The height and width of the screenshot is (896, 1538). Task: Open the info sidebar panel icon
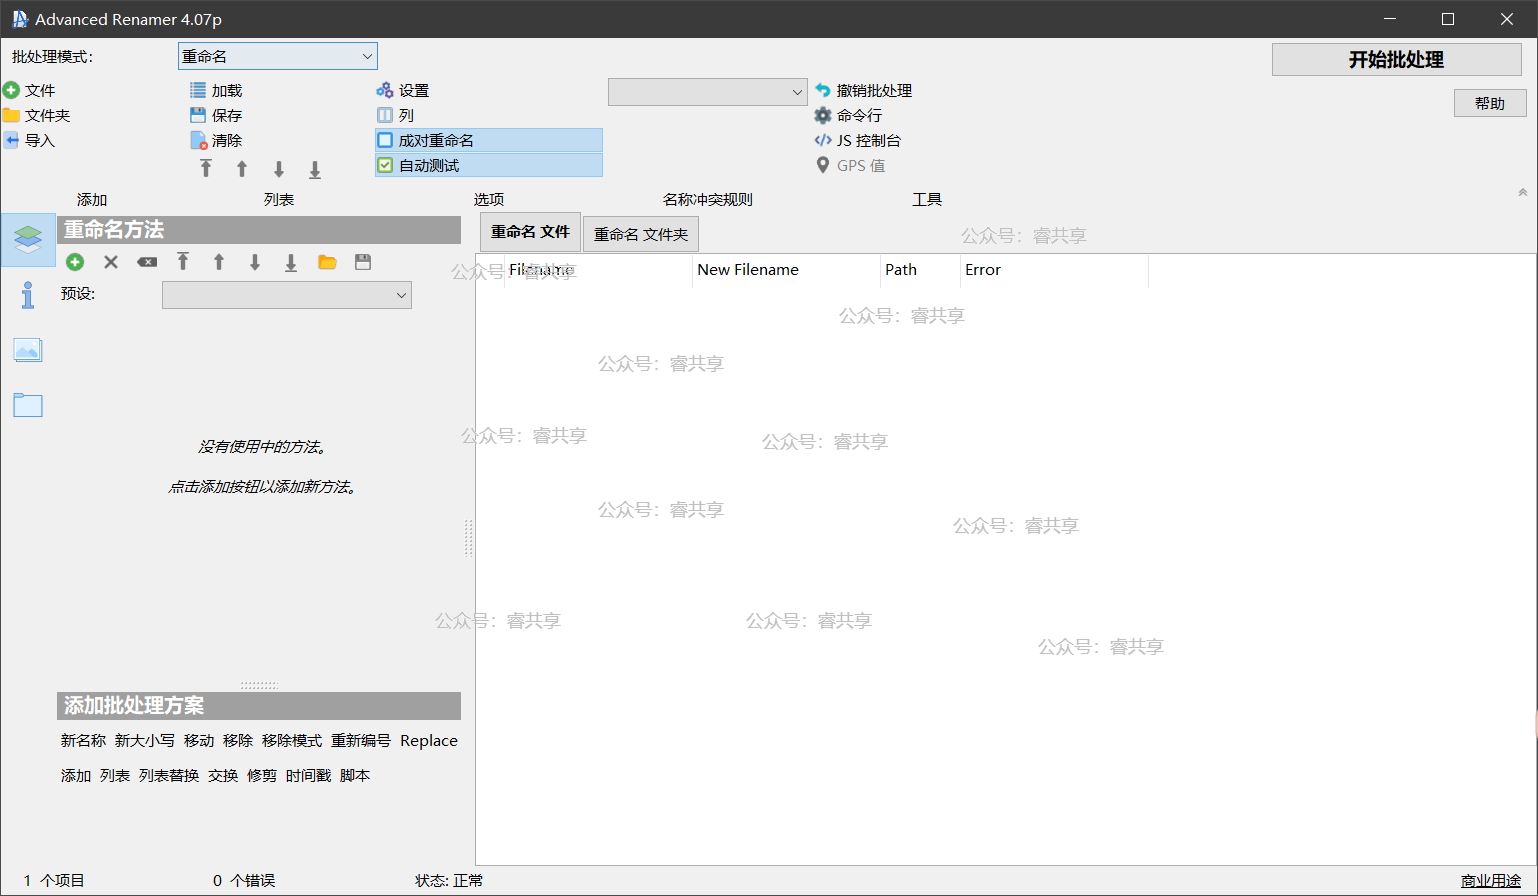[x=28, y=294]
